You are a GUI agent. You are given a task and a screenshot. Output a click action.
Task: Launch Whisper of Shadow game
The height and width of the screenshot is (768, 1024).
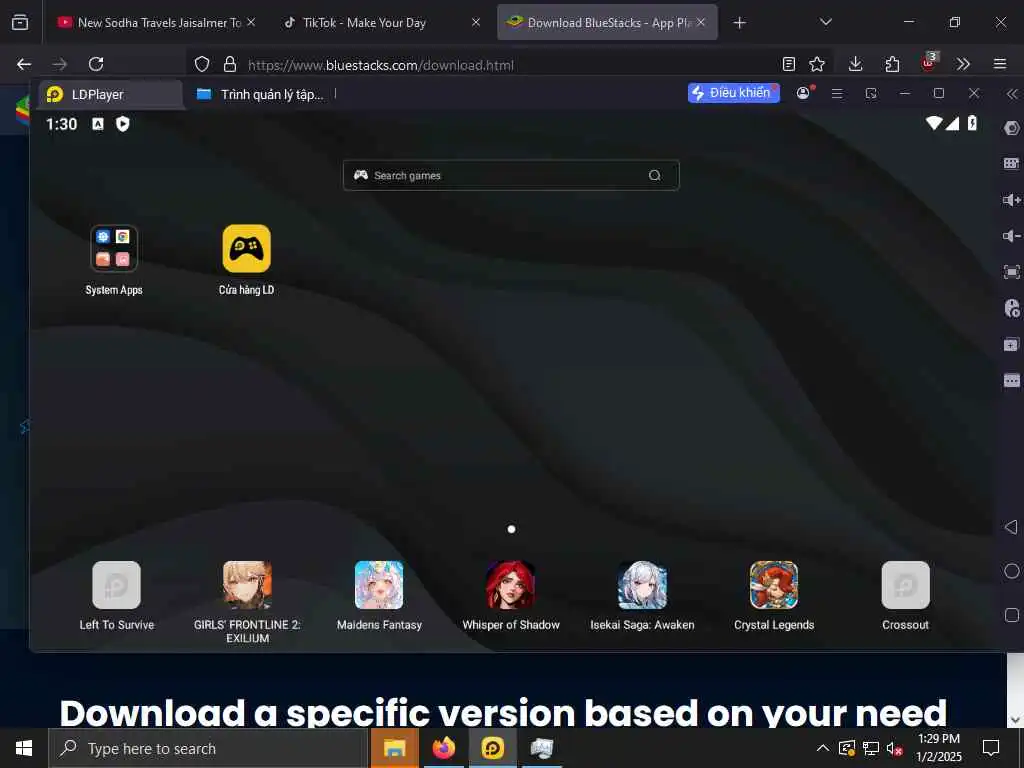point(511,585)
